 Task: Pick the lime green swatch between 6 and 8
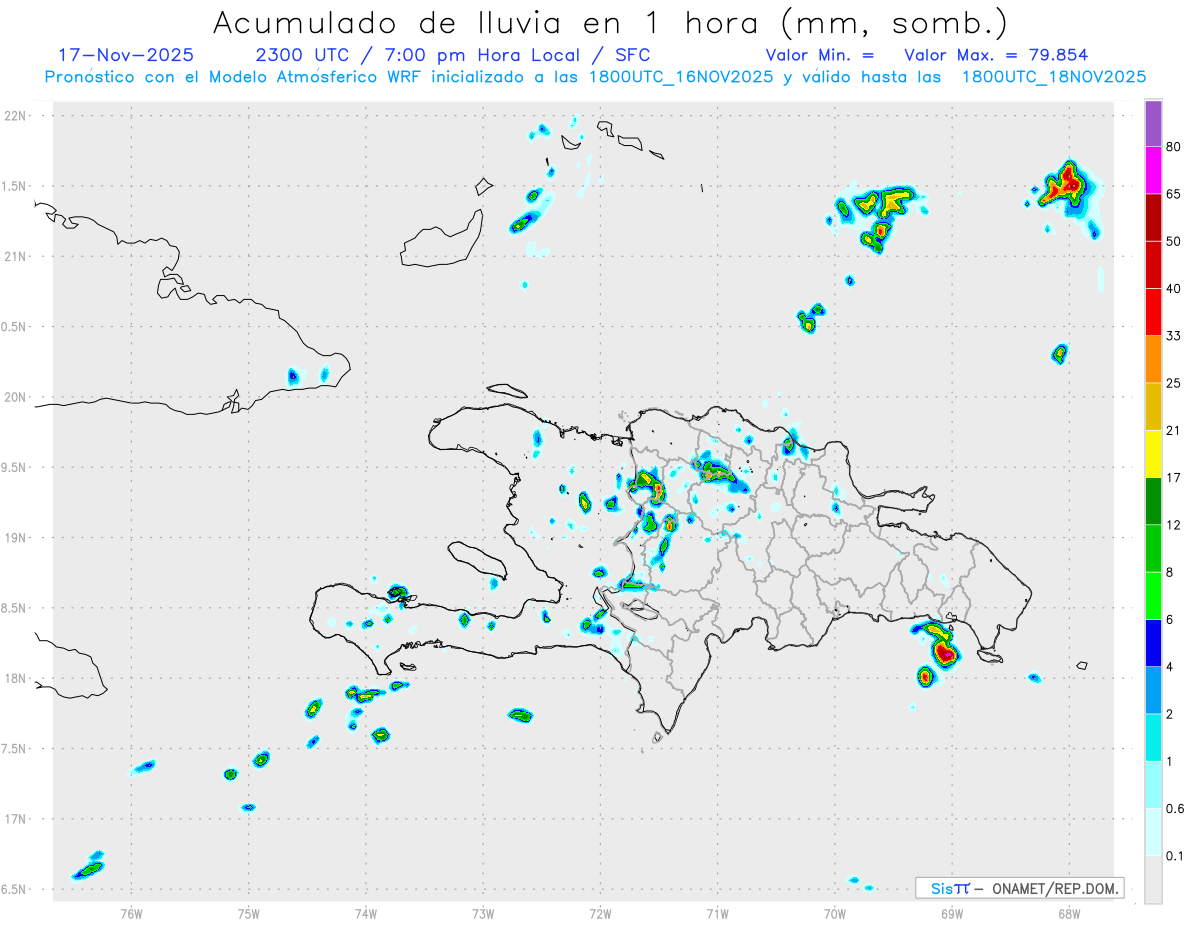[x=1153, y=596]
